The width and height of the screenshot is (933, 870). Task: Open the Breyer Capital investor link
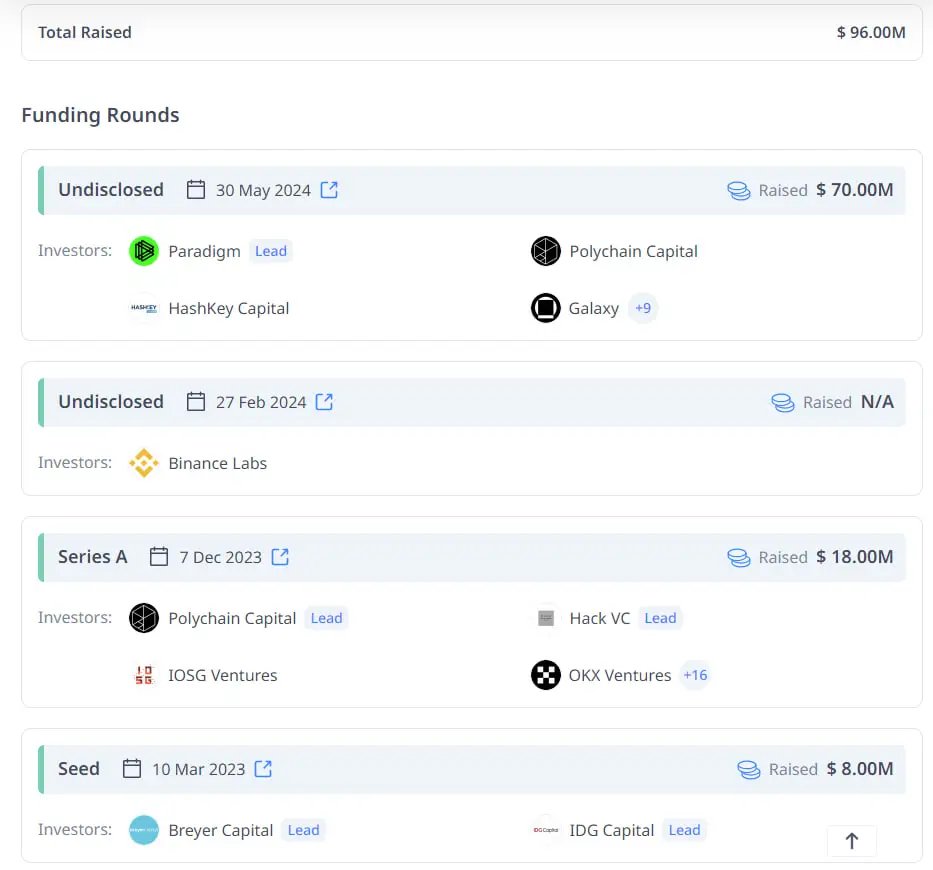[221, 831]
